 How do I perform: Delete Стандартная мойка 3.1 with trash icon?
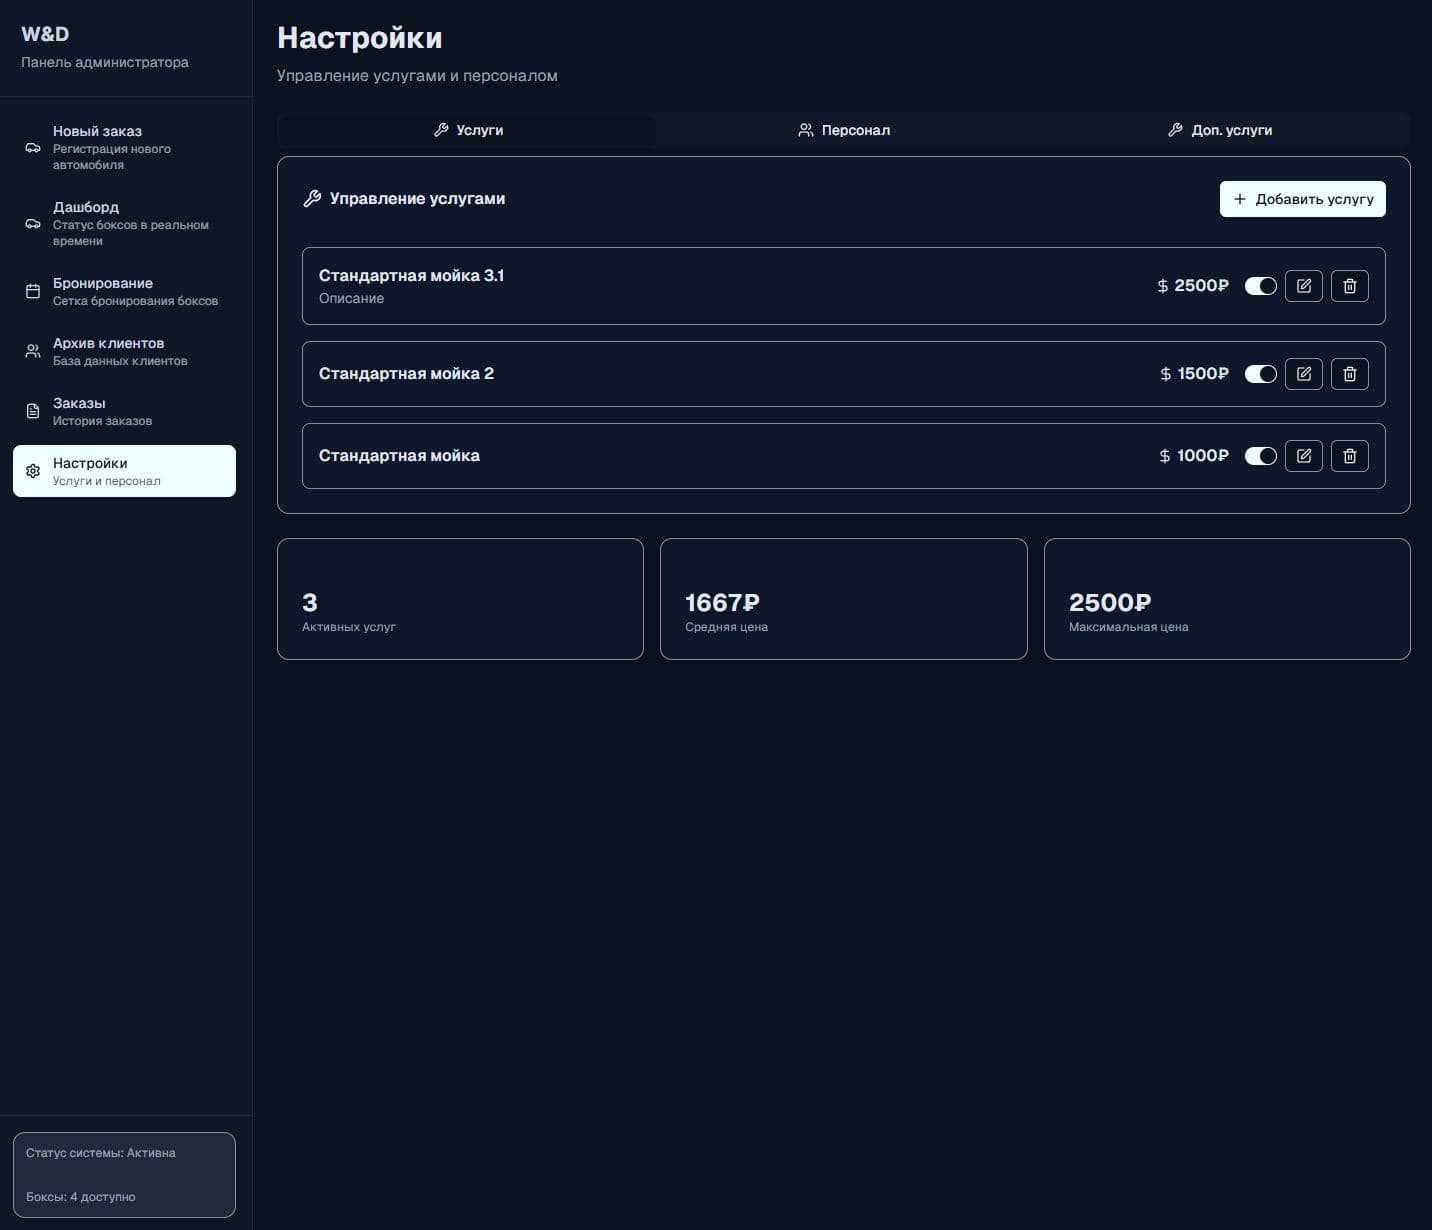pyautogui.click(x=1349, y=286)
